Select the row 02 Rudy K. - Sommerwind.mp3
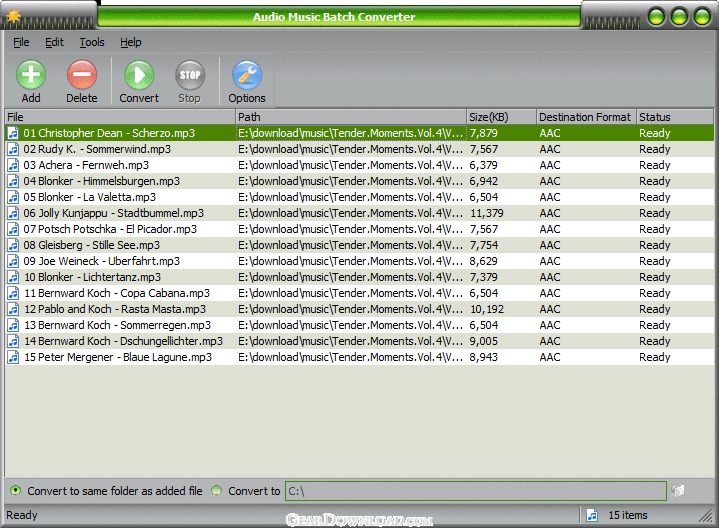 point(360,149)
